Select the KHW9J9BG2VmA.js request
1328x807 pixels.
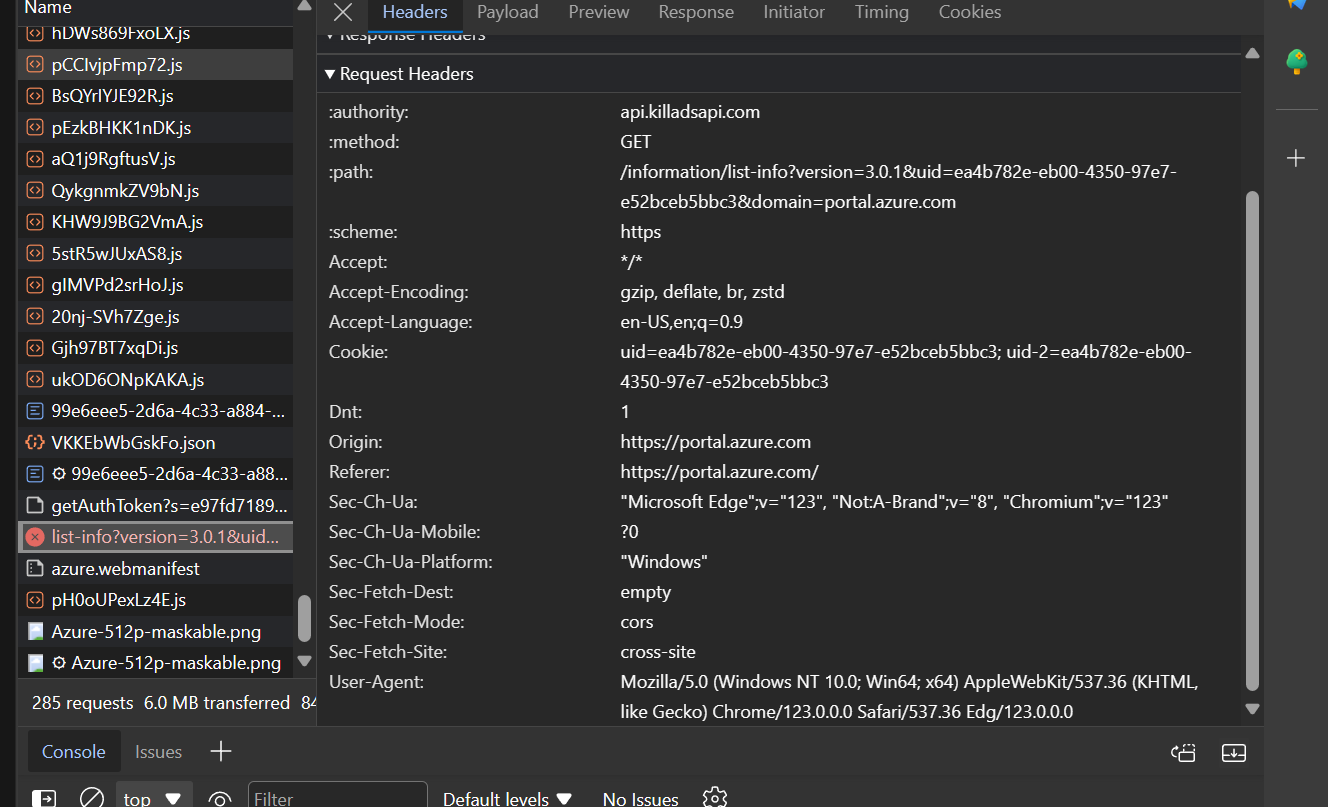(x=155, y=222)
